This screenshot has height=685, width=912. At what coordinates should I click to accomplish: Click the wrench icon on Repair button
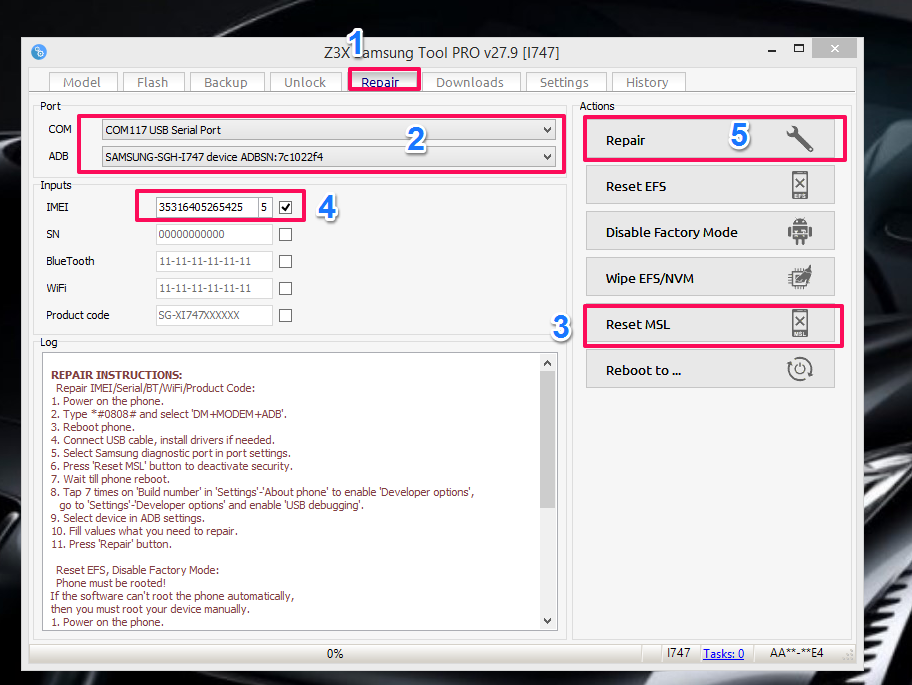(x=800, y=140)
